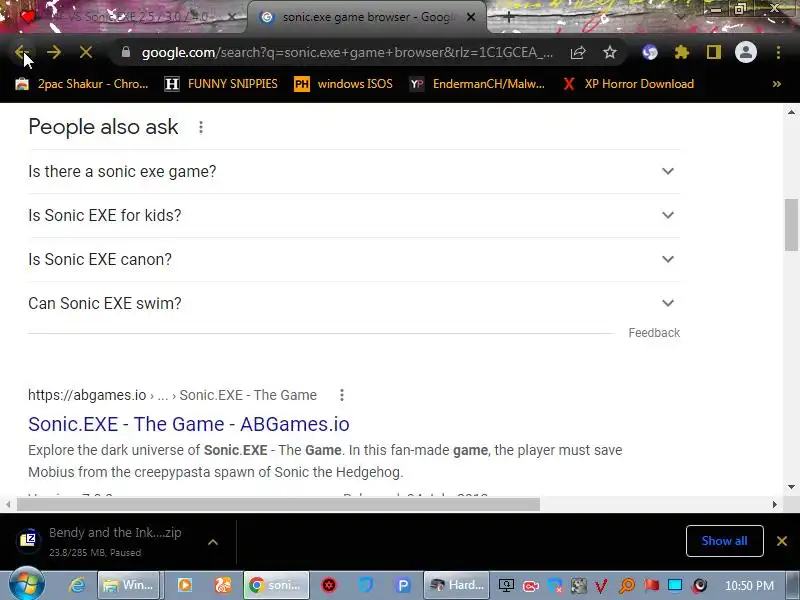Click the page scroll-up arrow

pyautogui.click(x=791, y=112)
